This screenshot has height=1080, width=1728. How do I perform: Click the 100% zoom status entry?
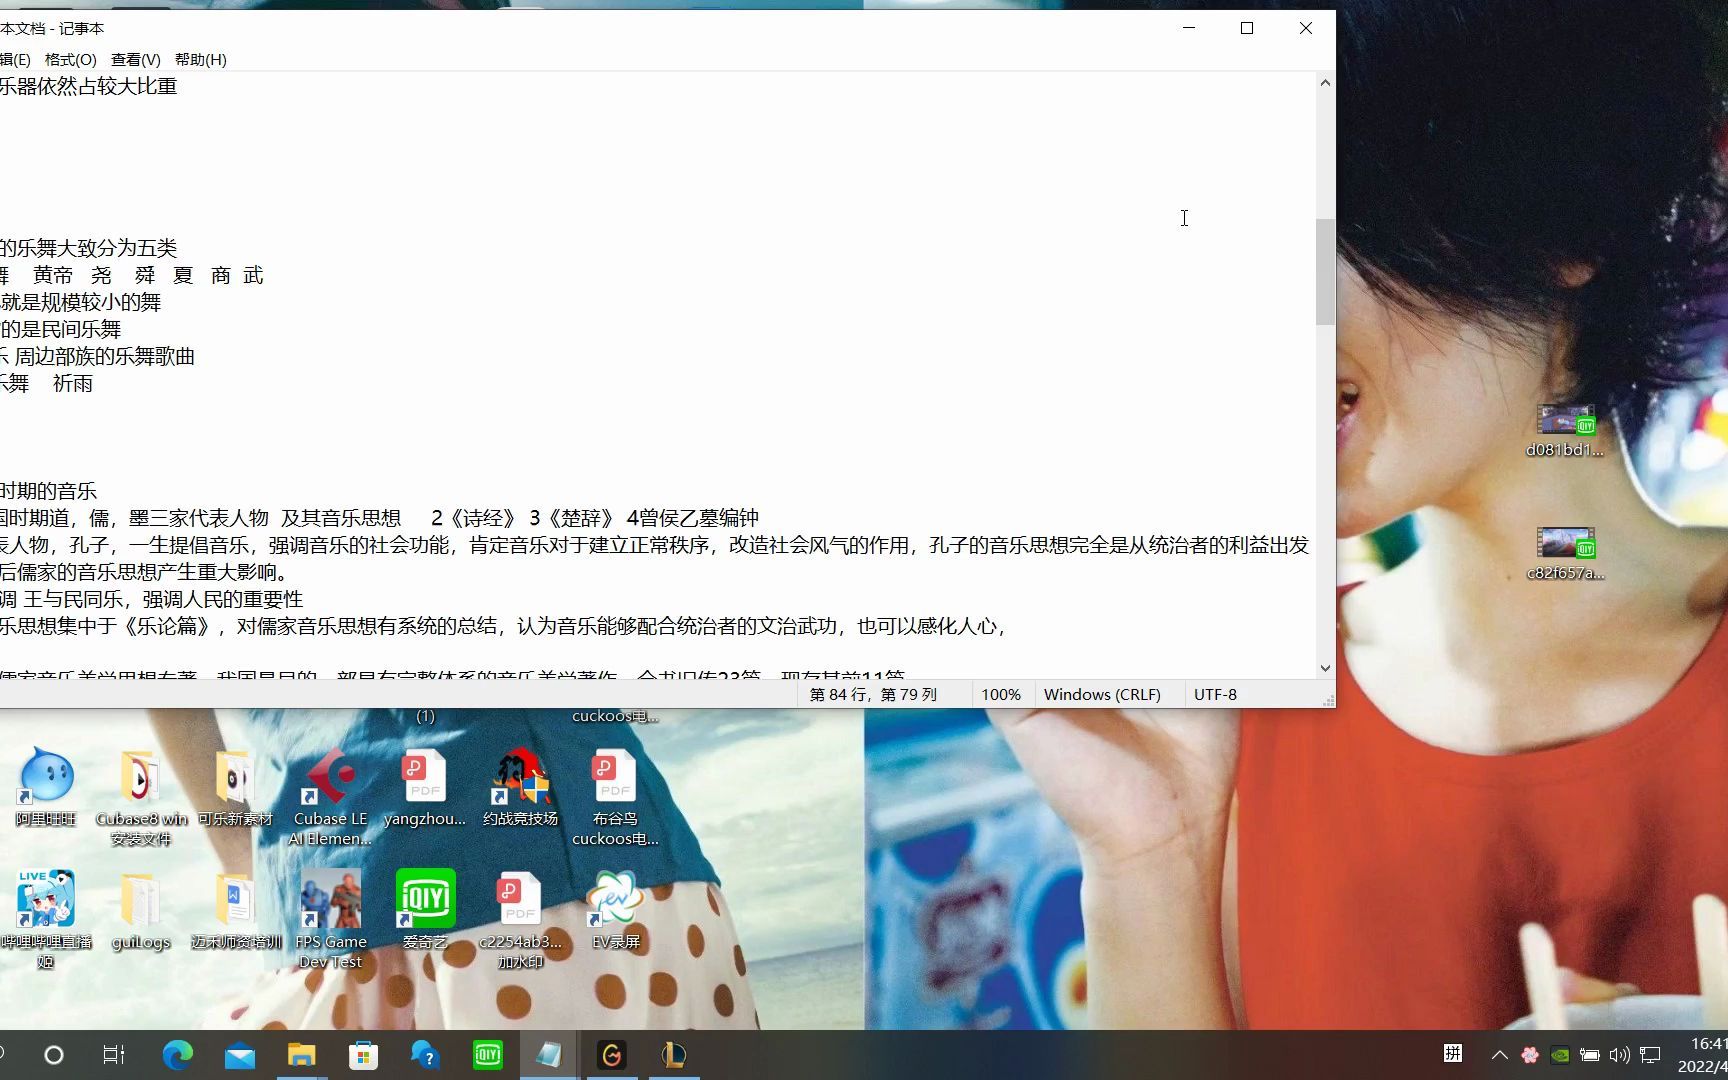1000,694
